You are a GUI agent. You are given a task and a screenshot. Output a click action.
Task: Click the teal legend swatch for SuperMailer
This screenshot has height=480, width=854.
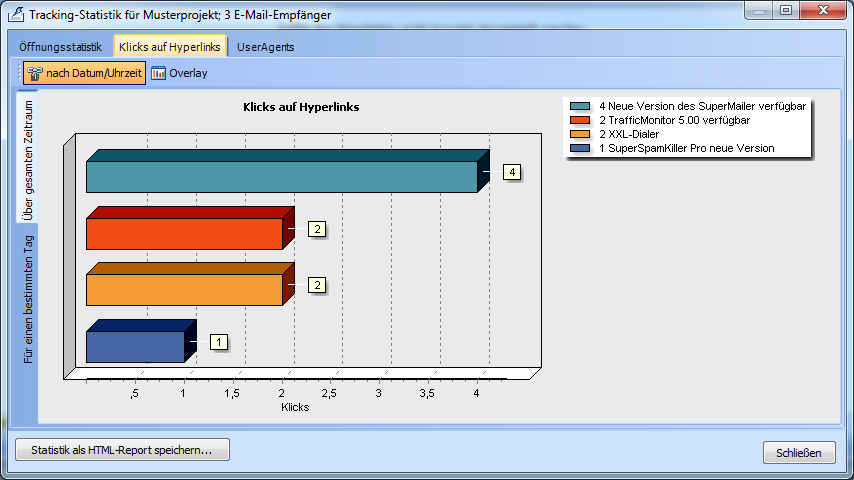coord(580,106)
